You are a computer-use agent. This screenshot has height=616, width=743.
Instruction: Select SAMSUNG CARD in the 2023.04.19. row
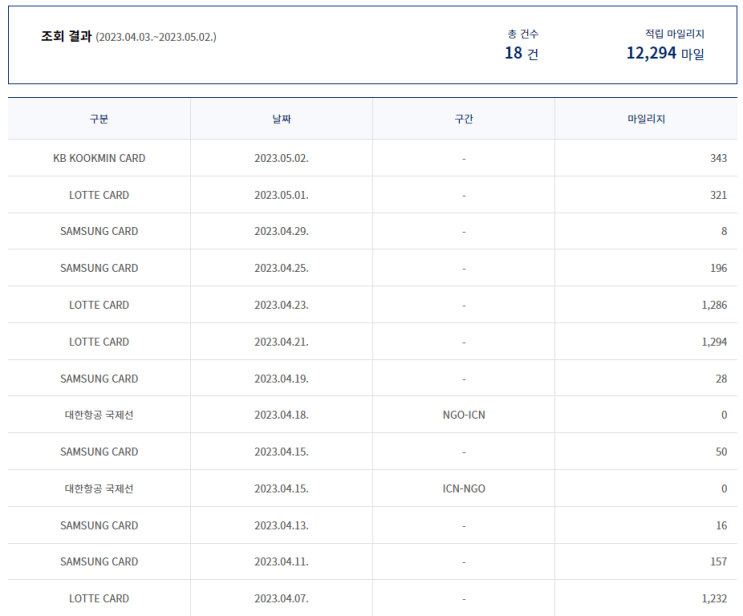[x=99, y=379]
